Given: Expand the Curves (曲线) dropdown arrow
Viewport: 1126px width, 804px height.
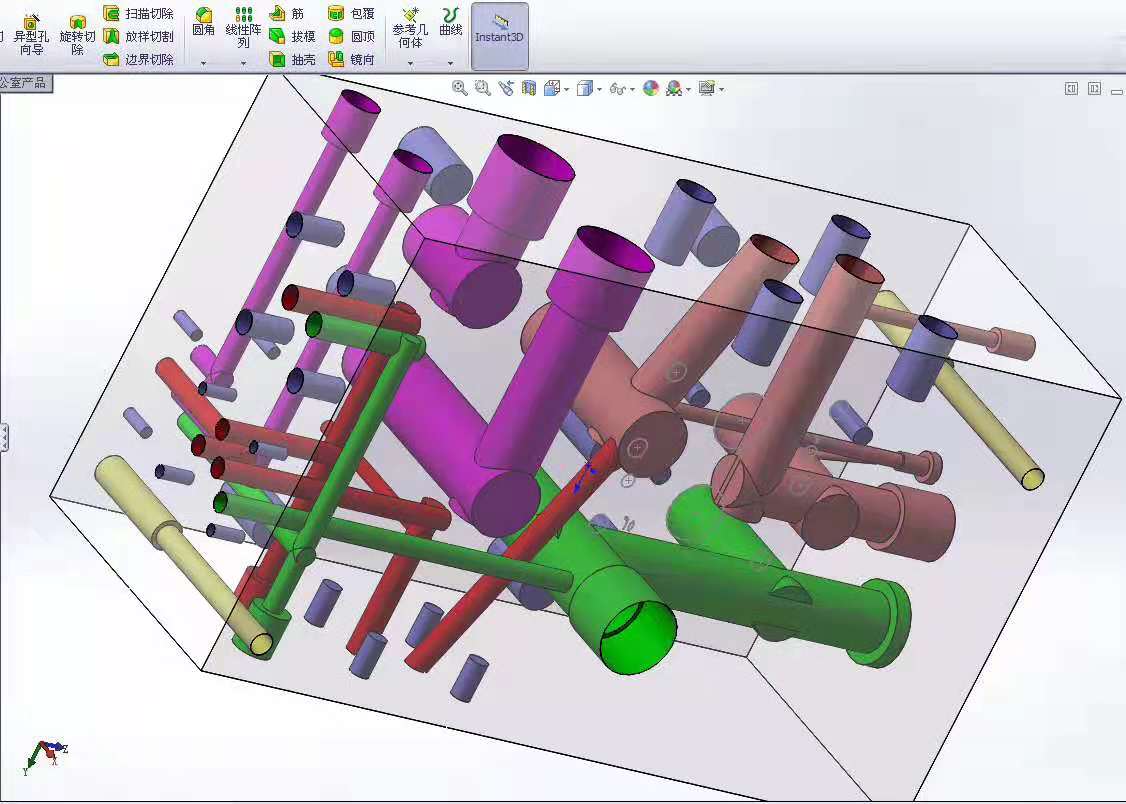Looking at the screenshot, I should click(x=451, y=63).
